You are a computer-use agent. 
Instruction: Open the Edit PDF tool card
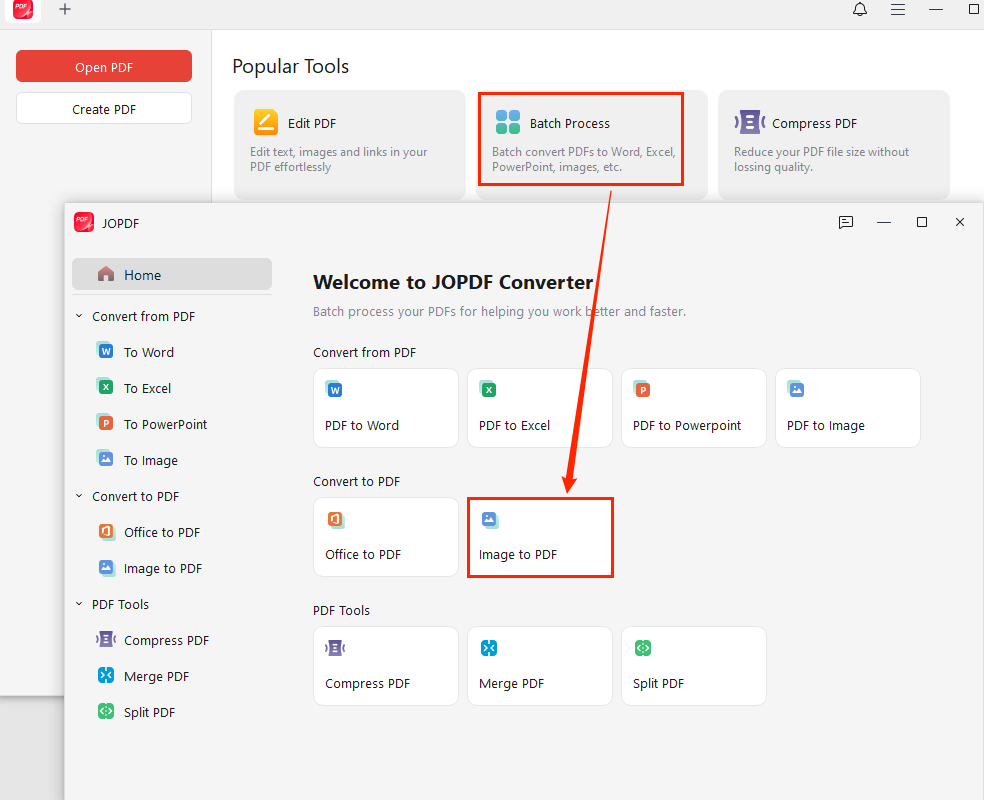pyautogui.click(x=350, y=144)
